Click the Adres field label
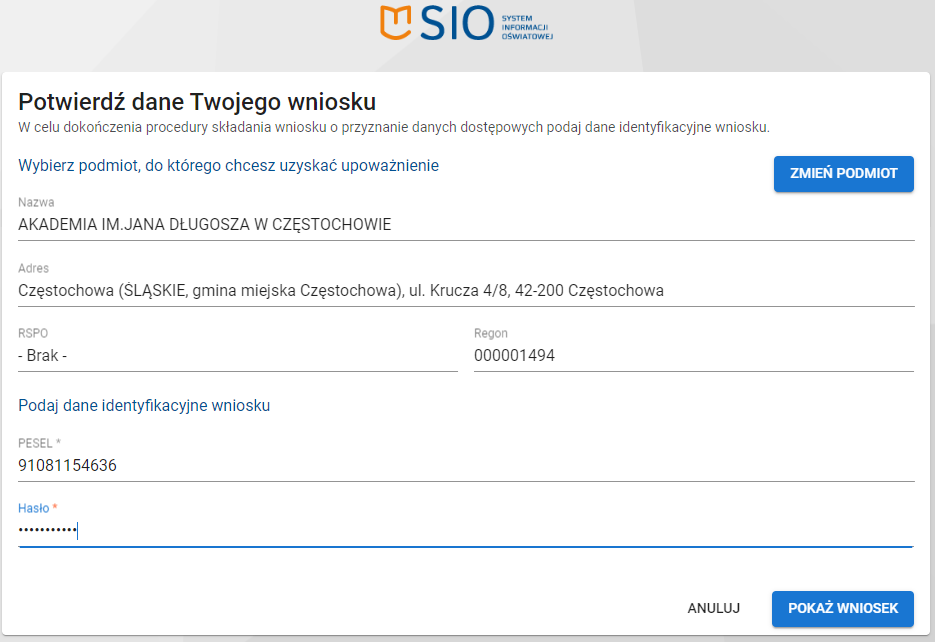Image resolution: width=935 pixels, height=642 pixels. click(33, 269)
